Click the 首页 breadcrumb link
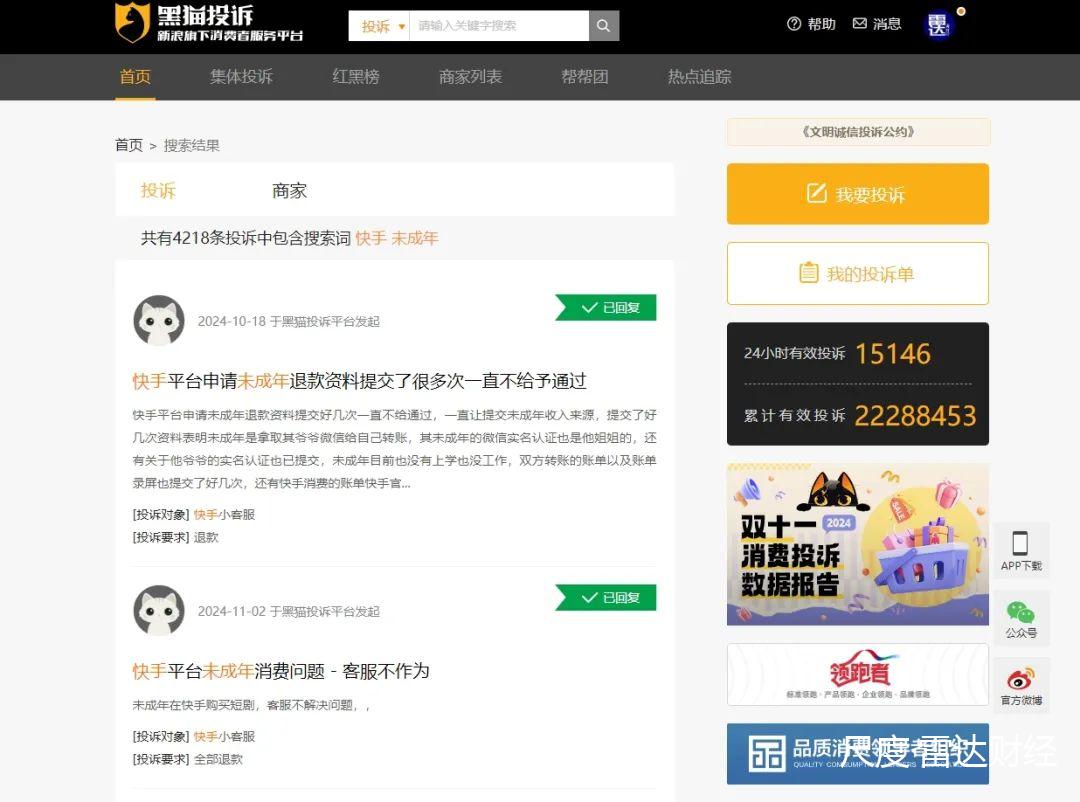This screenshot has height=802, width=1080. [129, 145]
